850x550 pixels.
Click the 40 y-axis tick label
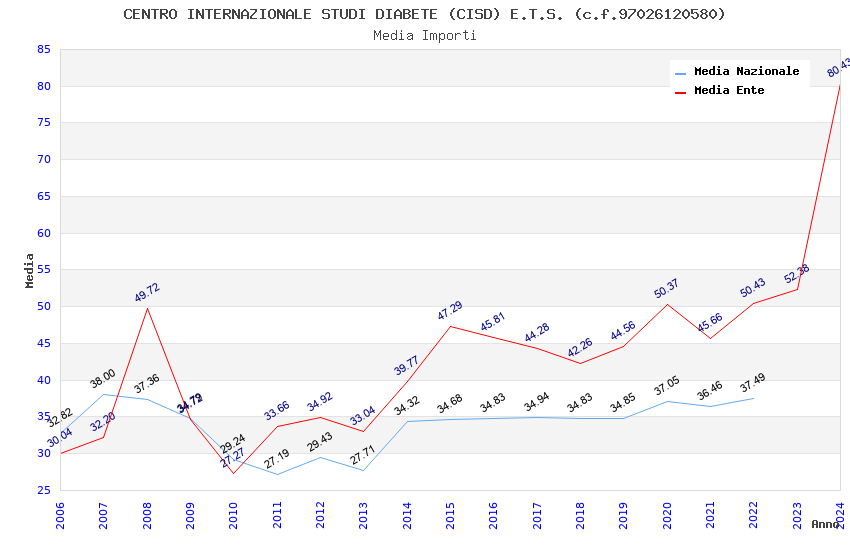point(44,380)
